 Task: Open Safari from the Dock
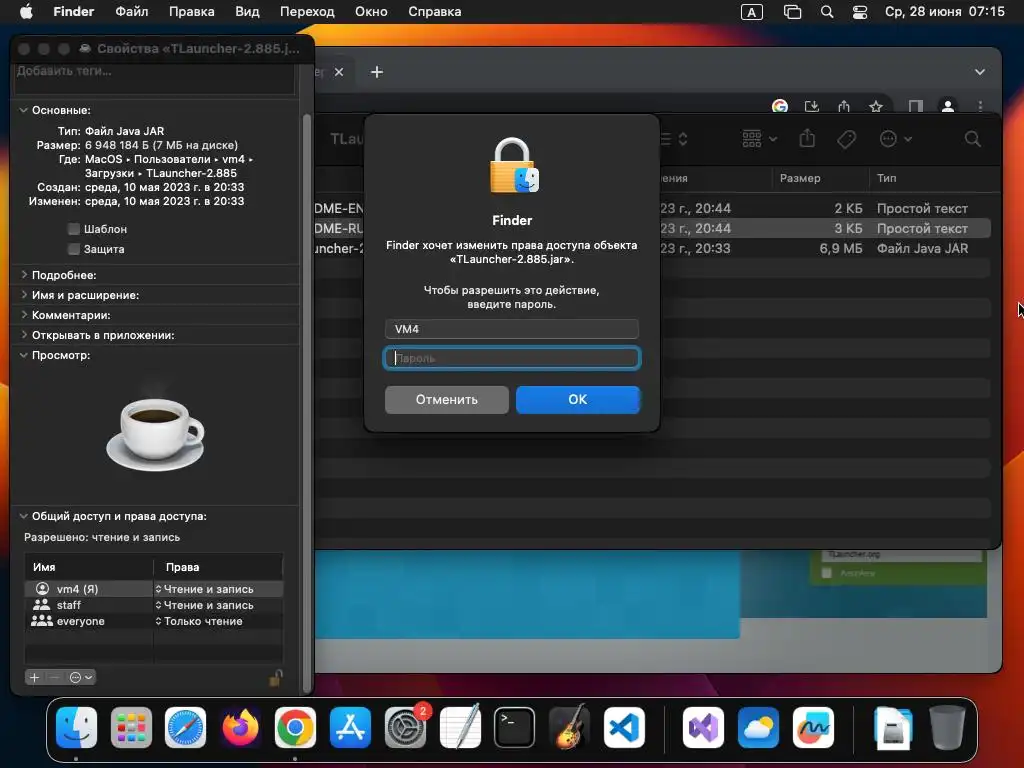(x=185, y=727)
